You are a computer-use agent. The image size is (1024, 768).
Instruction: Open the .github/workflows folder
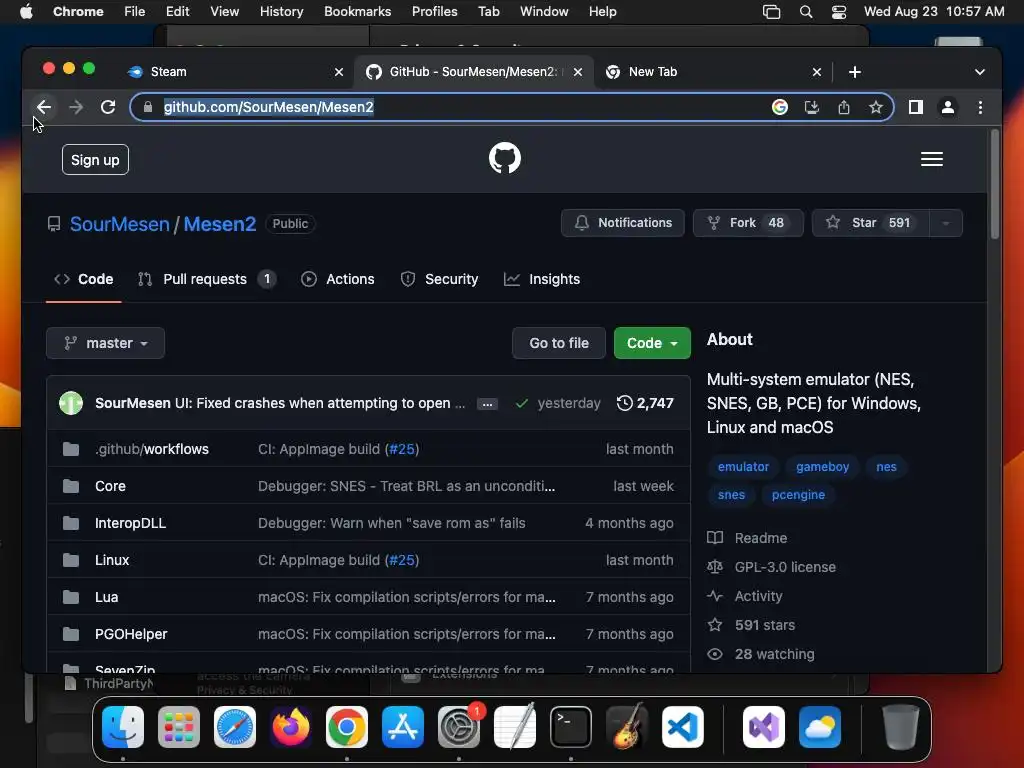tap(152, 449)
